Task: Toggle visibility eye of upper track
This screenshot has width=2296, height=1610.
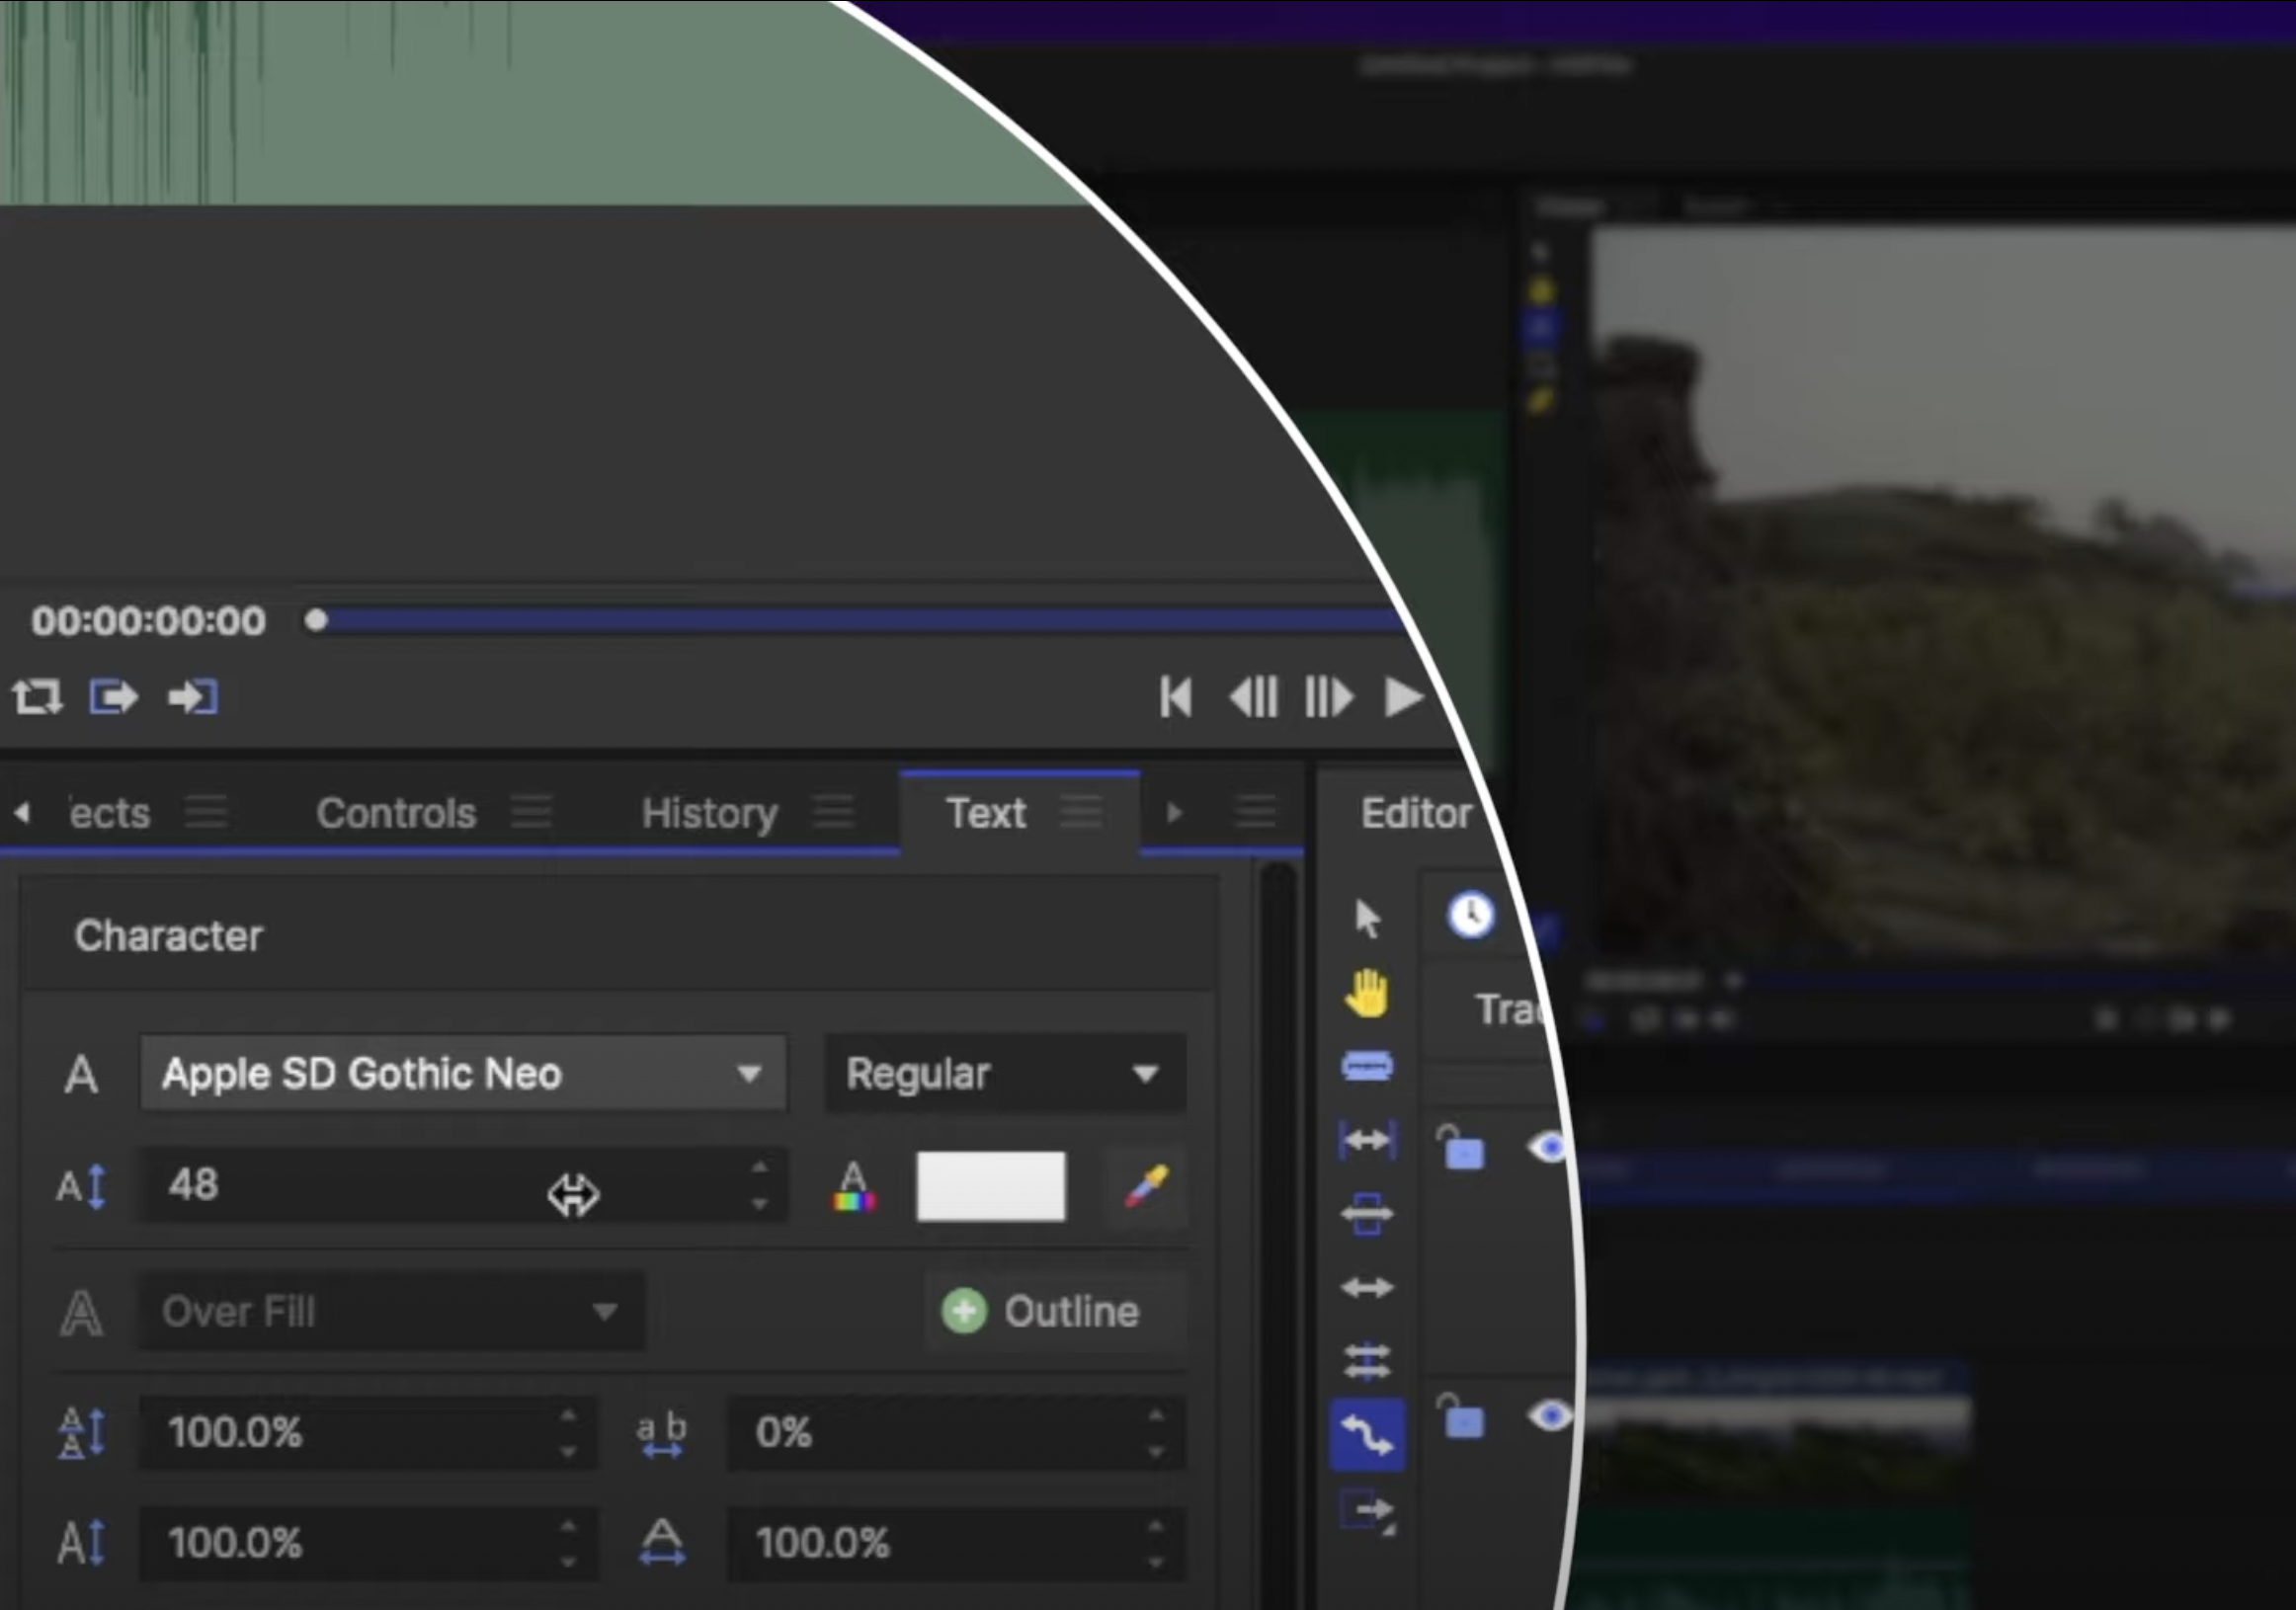Action: tap(1548, 1146)
